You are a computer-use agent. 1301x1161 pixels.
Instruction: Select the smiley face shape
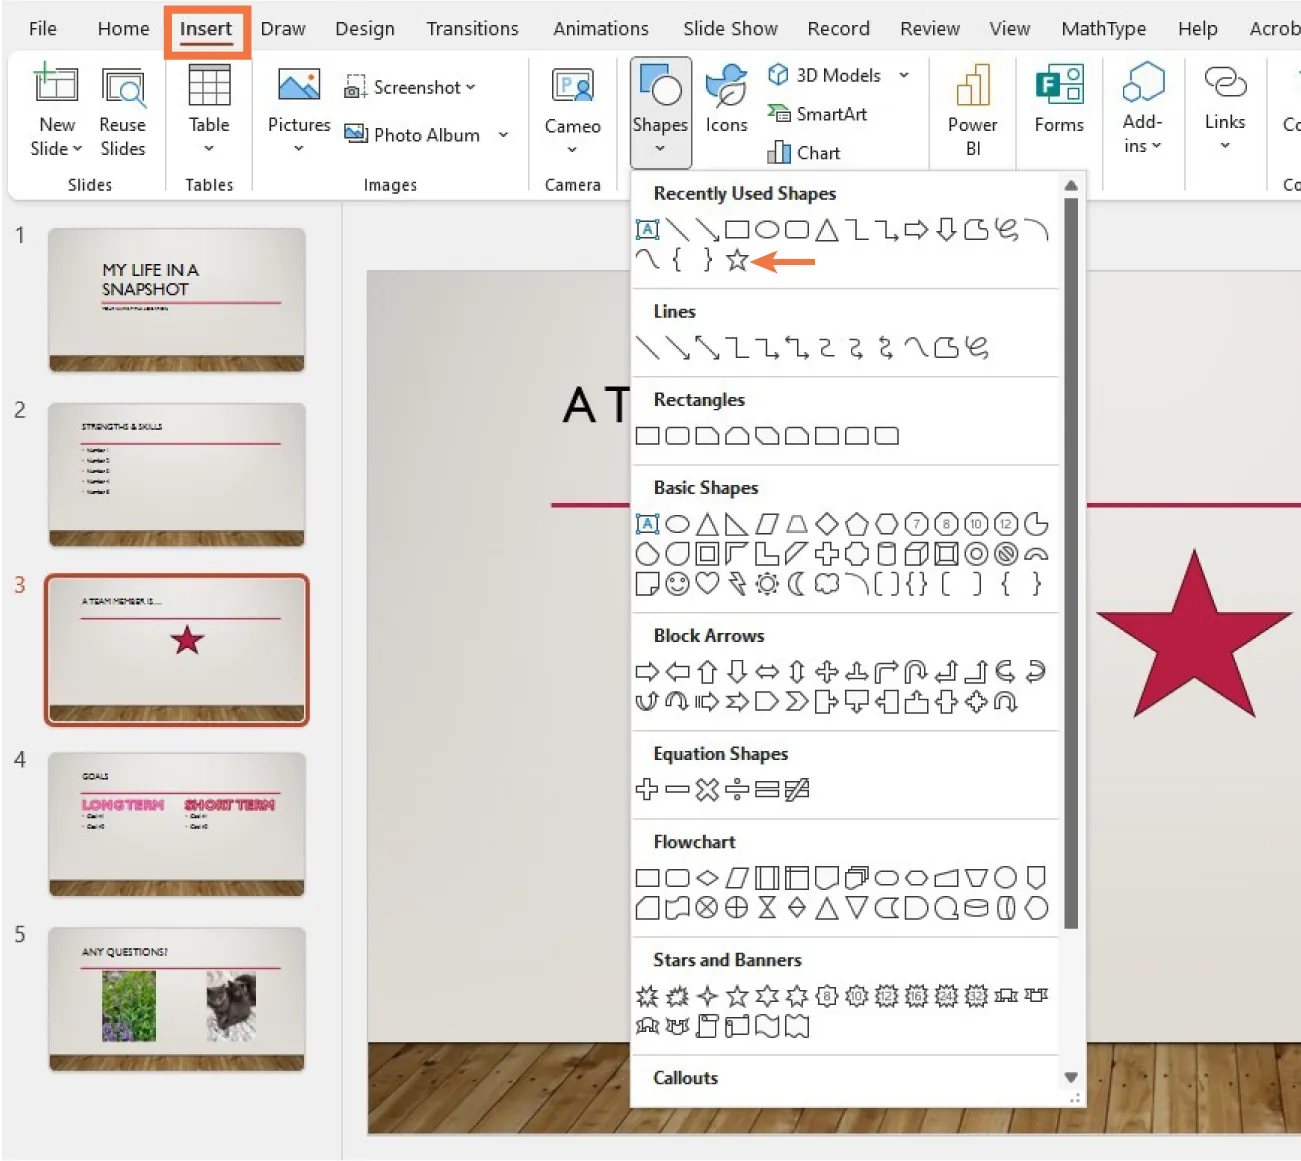[x=677, y=585]
